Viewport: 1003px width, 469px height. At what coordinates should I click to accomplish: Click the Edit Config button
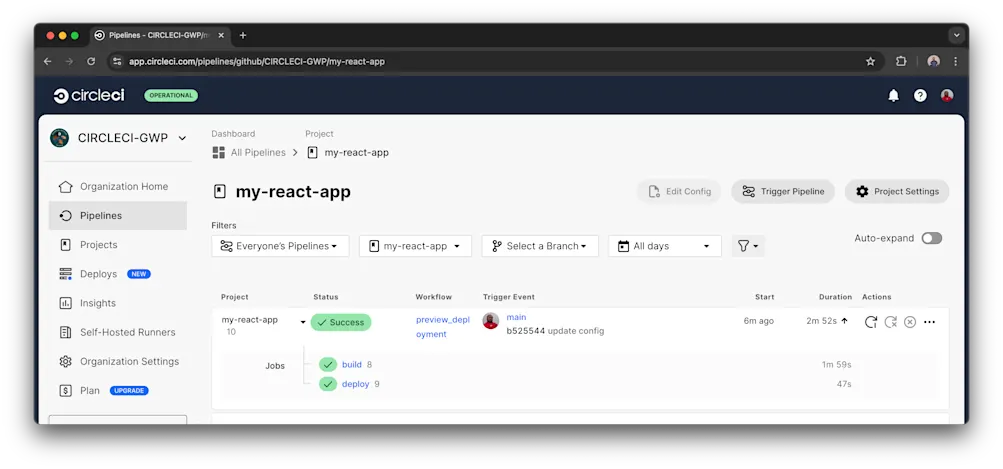click(679, 191)
